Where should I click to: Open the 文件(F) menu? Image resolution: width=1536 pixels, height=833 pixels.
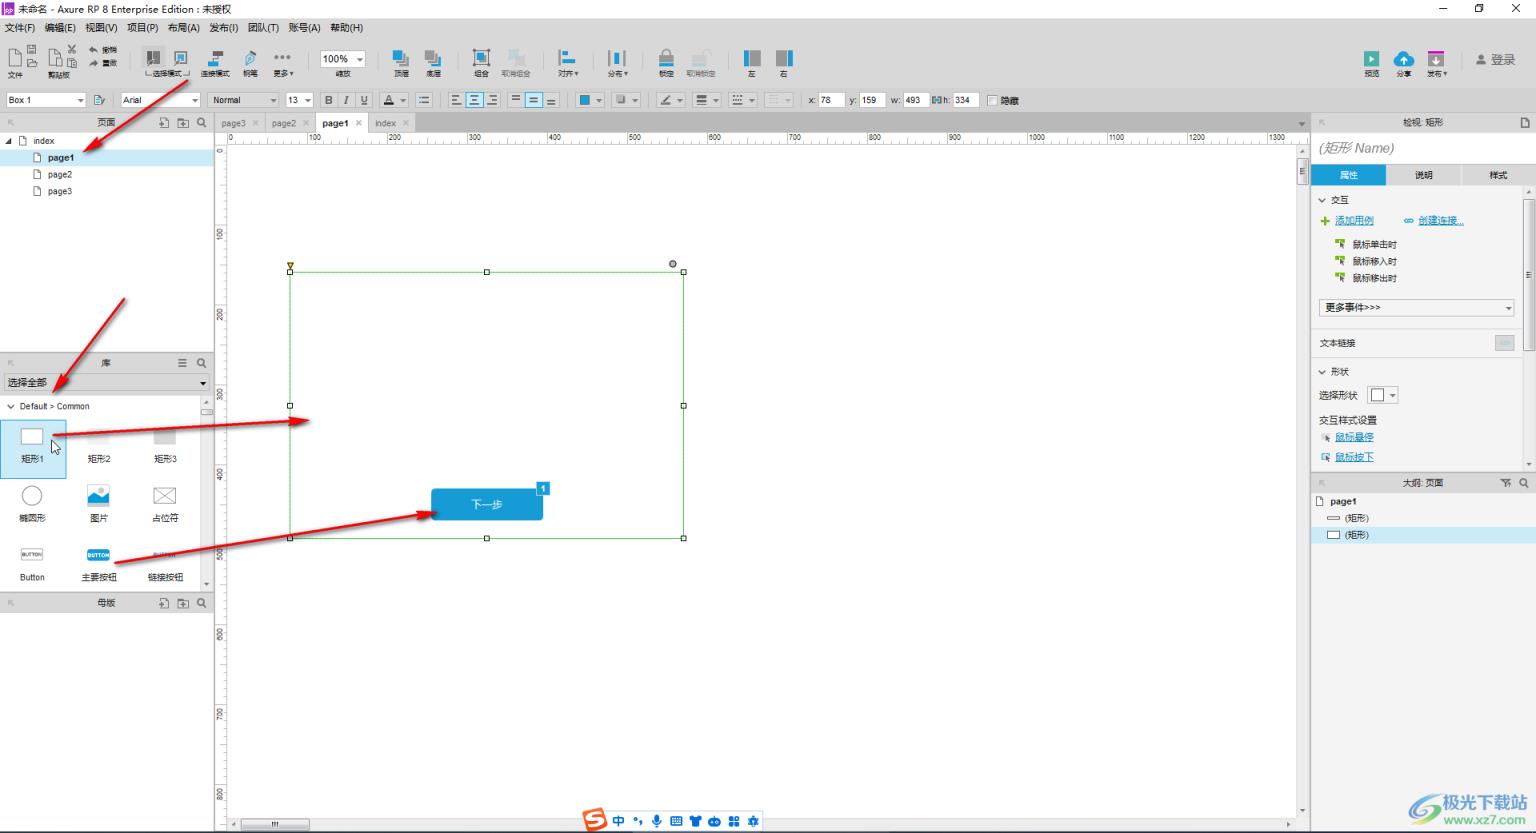(x=20, y=28)
